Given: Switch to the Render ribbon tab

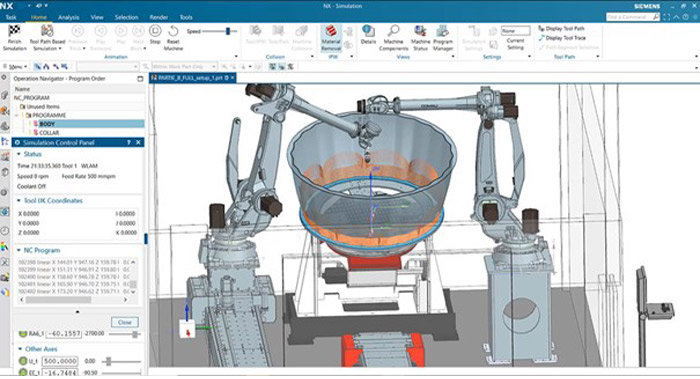Looking at the screenshot, I should point(158,17).
